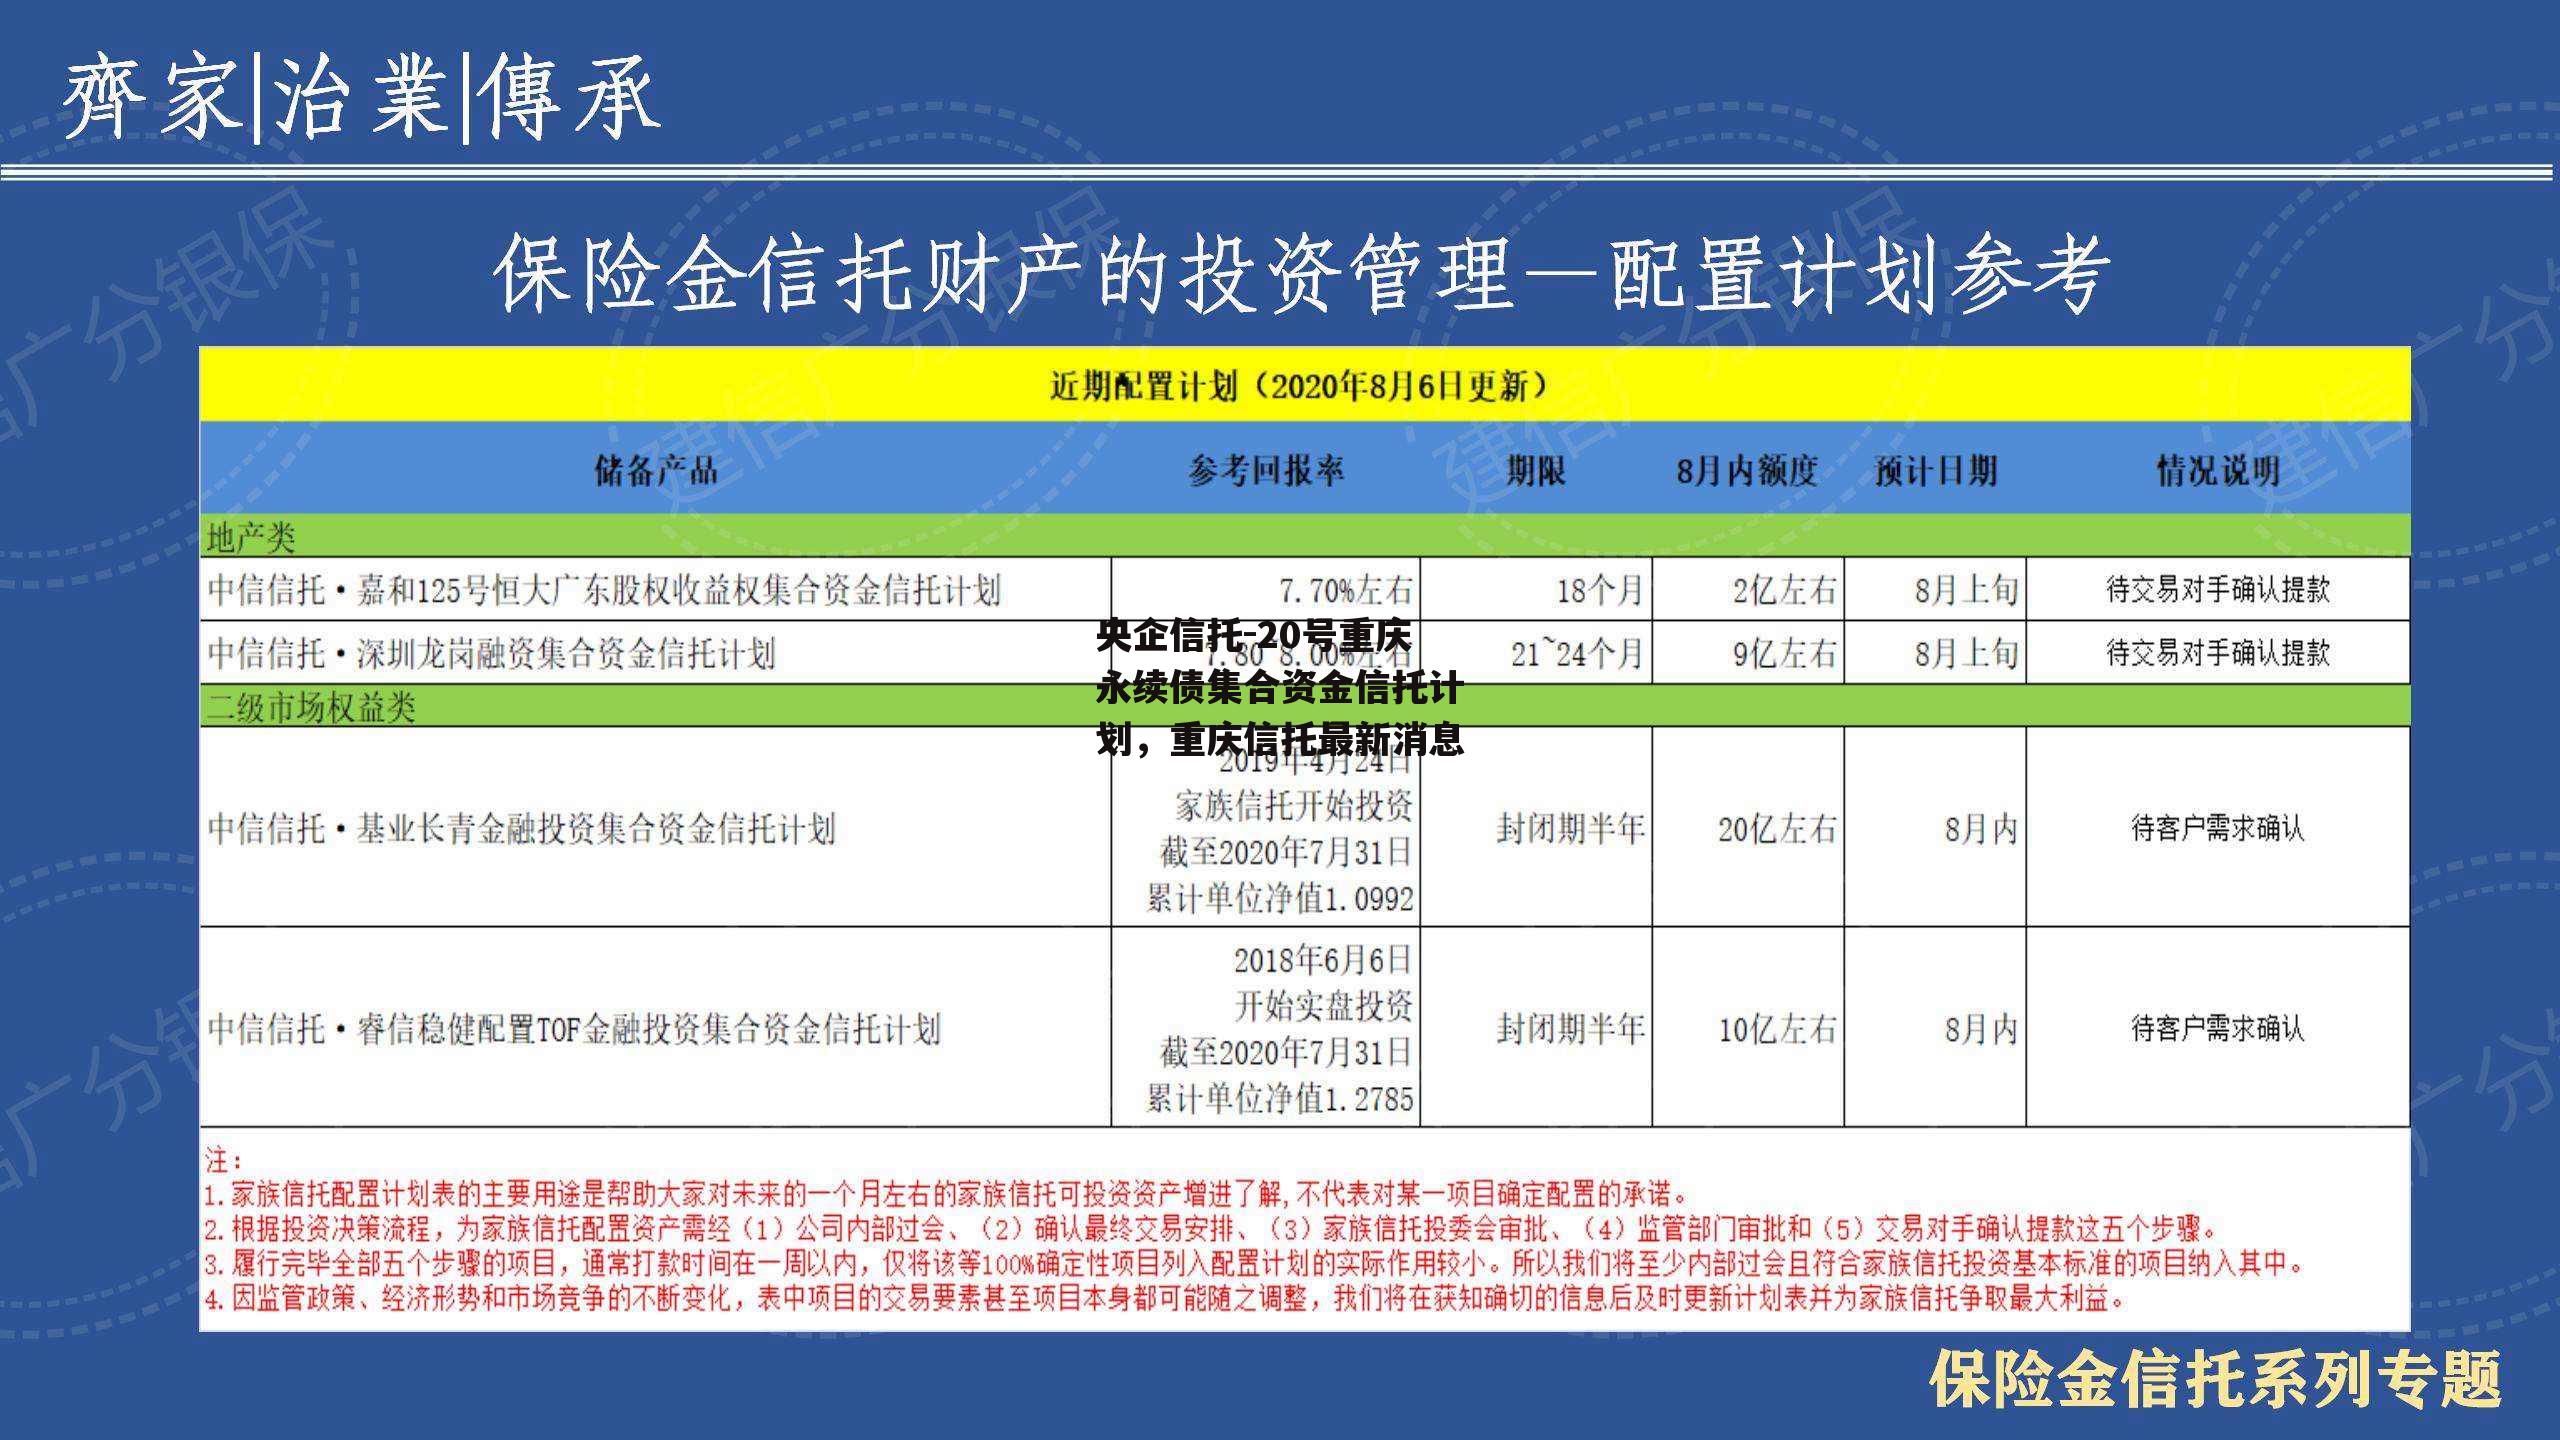Click the red 注: label

(224, 1160)
